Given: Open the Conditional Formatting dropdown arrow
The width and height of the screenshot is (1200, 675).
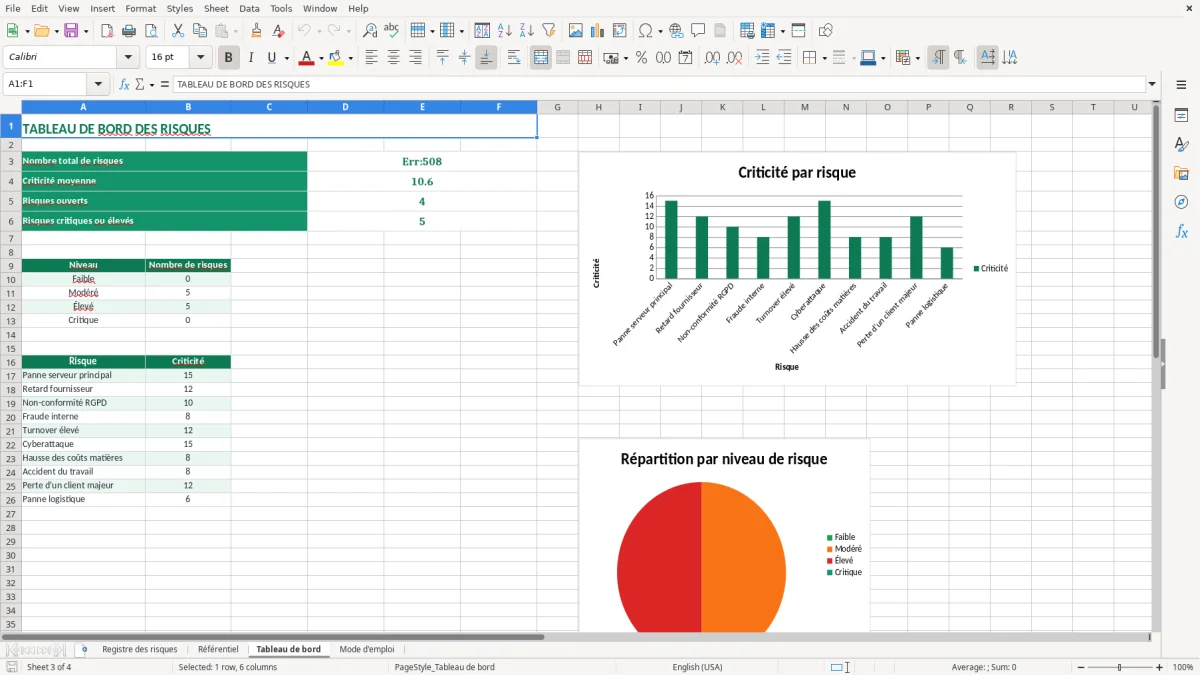Looking at the screenshot, I should tap(917, 58).
